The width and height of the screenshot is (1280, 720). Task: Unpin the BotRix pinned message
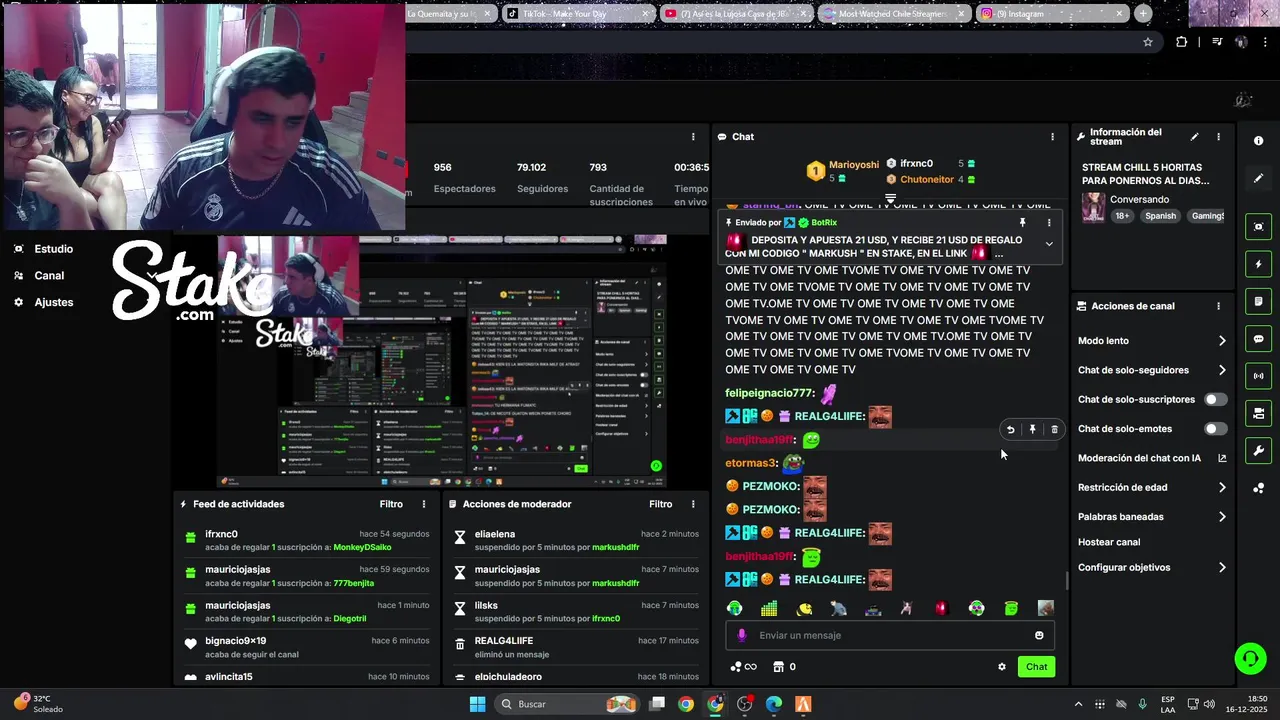1022,223
